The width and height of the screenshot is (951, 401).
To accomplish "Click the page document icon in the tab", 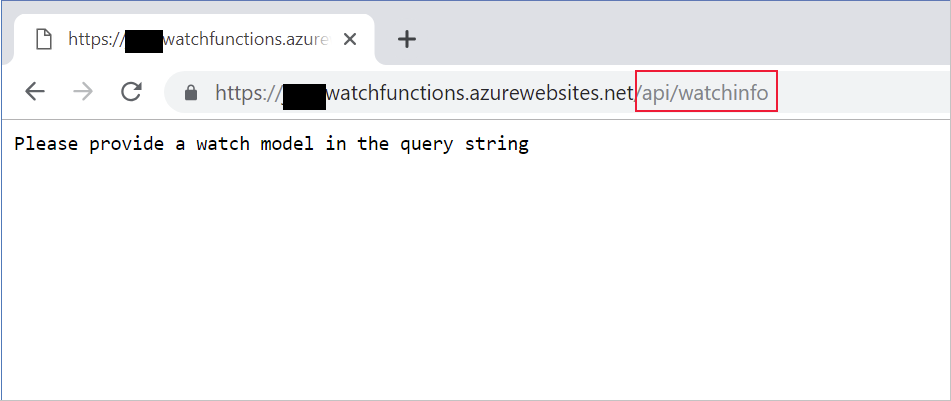I will tap(42, 40).
